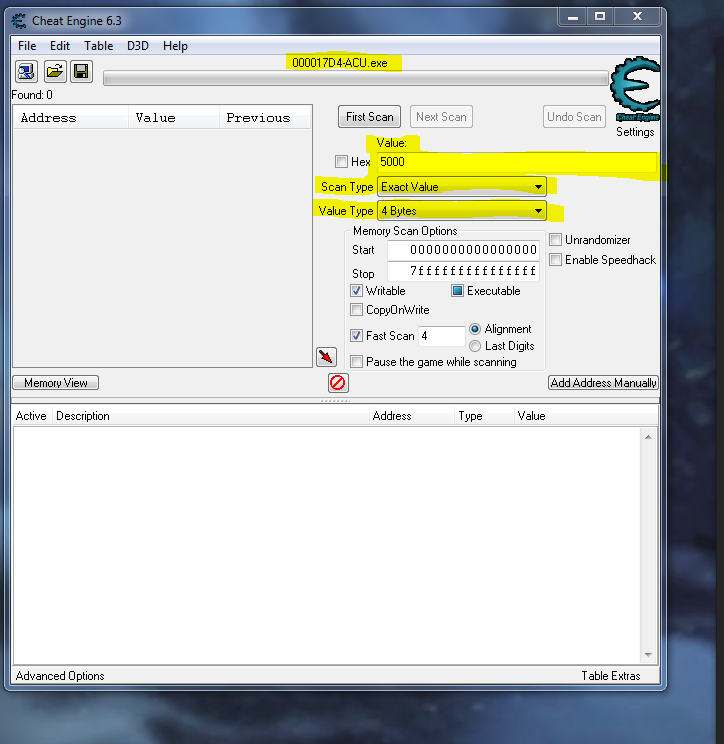This screenshot has width=724, height=744.
Task: Enable the Hex checkbox
Action: click(x=342, y=162)
